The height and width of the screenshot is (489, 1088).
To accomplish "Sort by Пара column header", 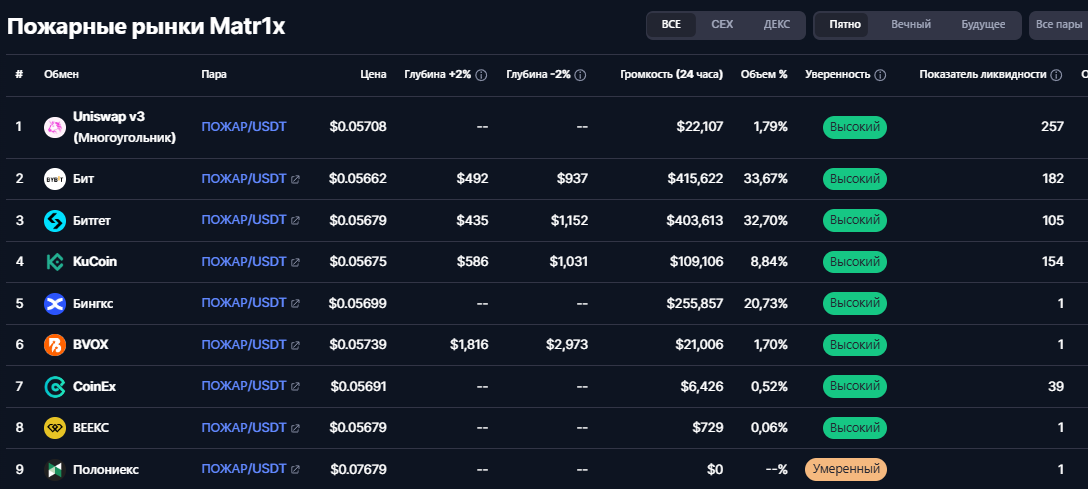I will pyautogui.click(x=214, y=75).
